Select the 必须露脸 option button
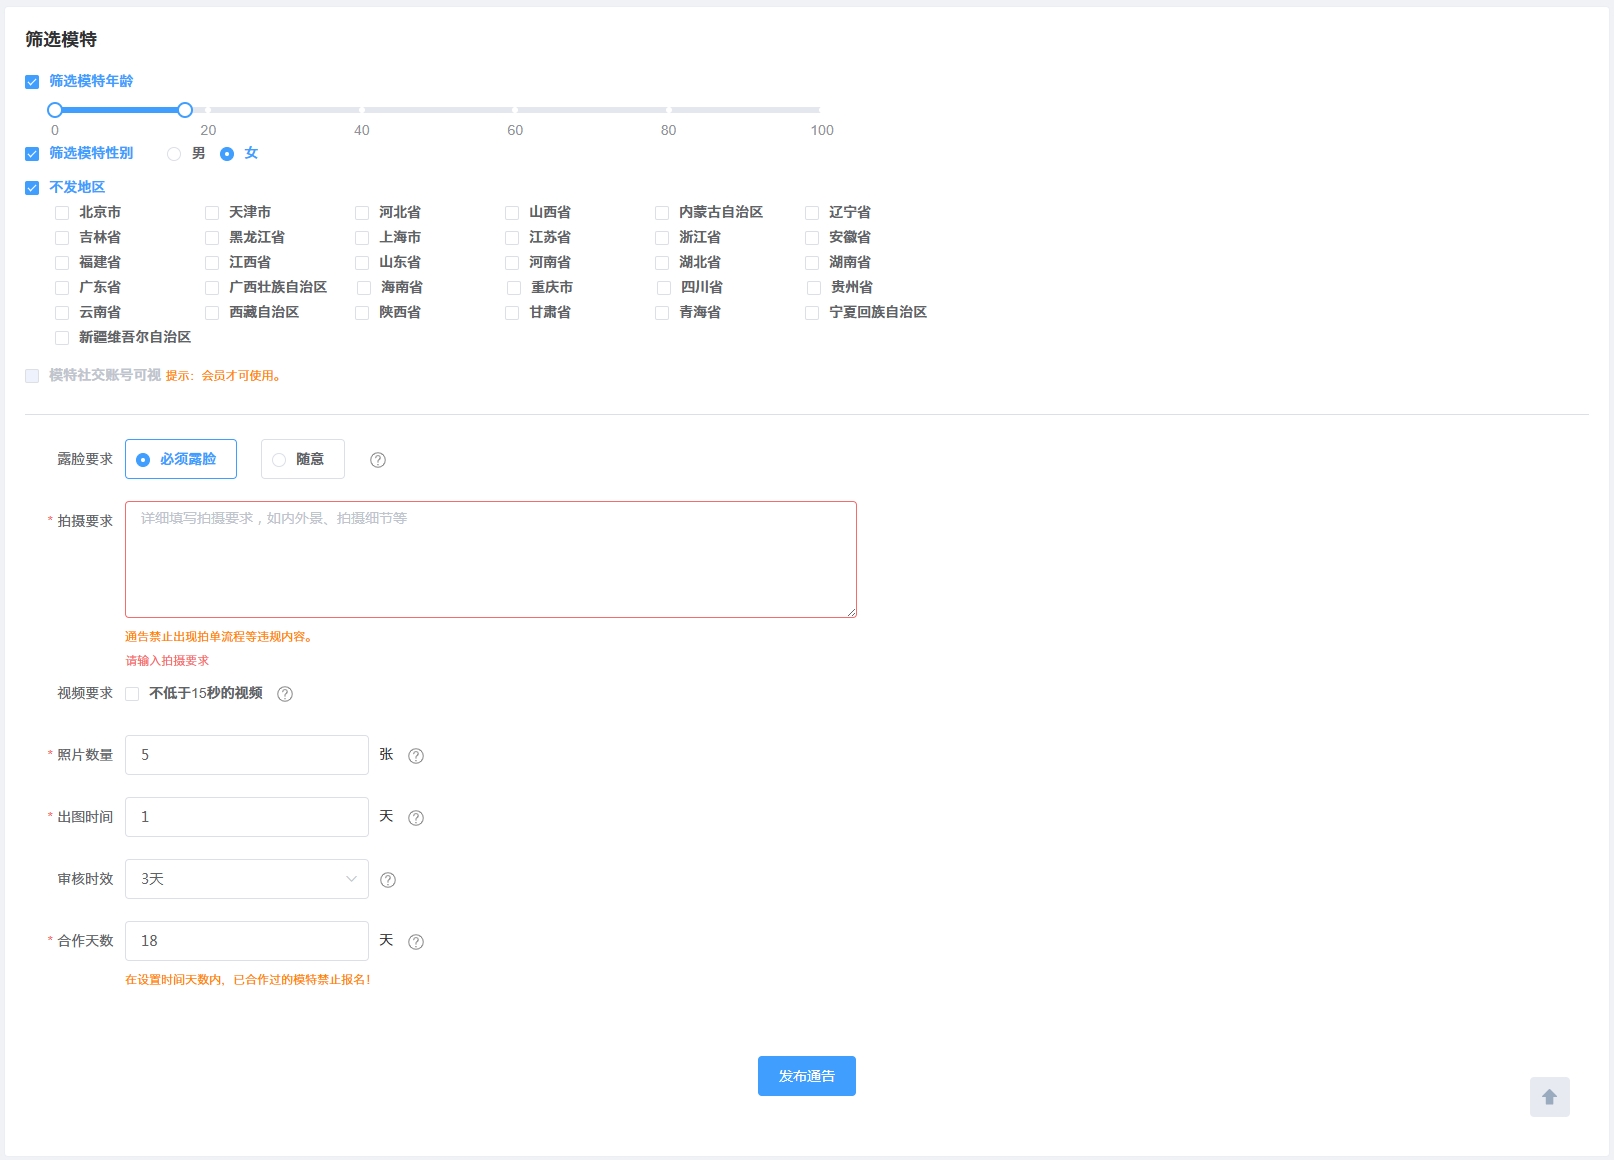This screenshot has width=1614, height=1160. click(181, 459)
